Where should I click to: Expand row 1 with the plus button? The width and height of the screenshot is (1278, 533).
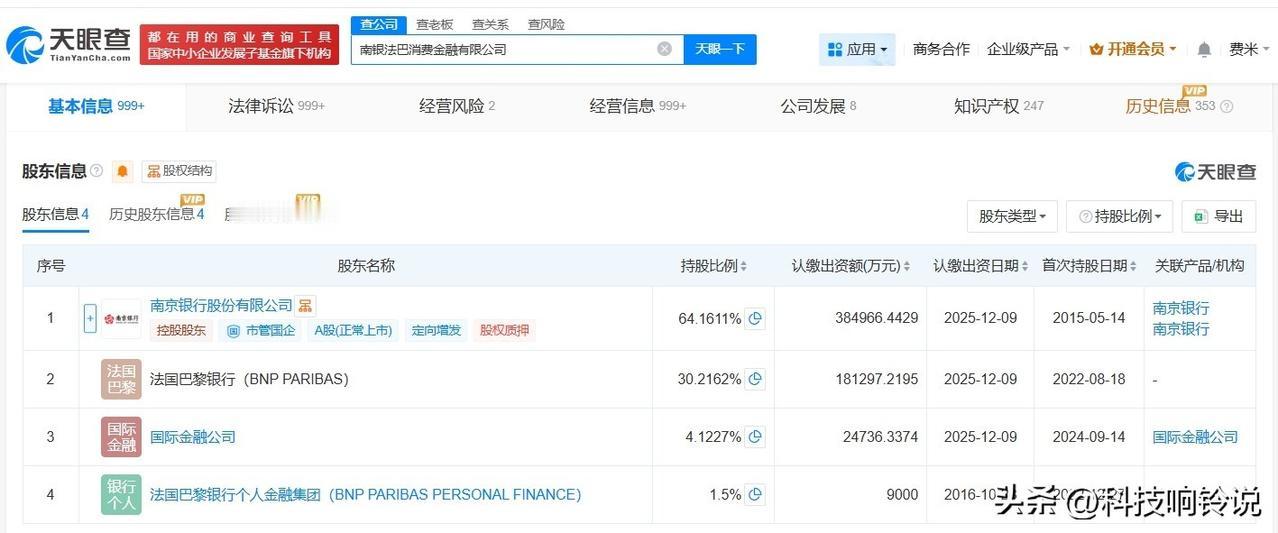(90, 318)
